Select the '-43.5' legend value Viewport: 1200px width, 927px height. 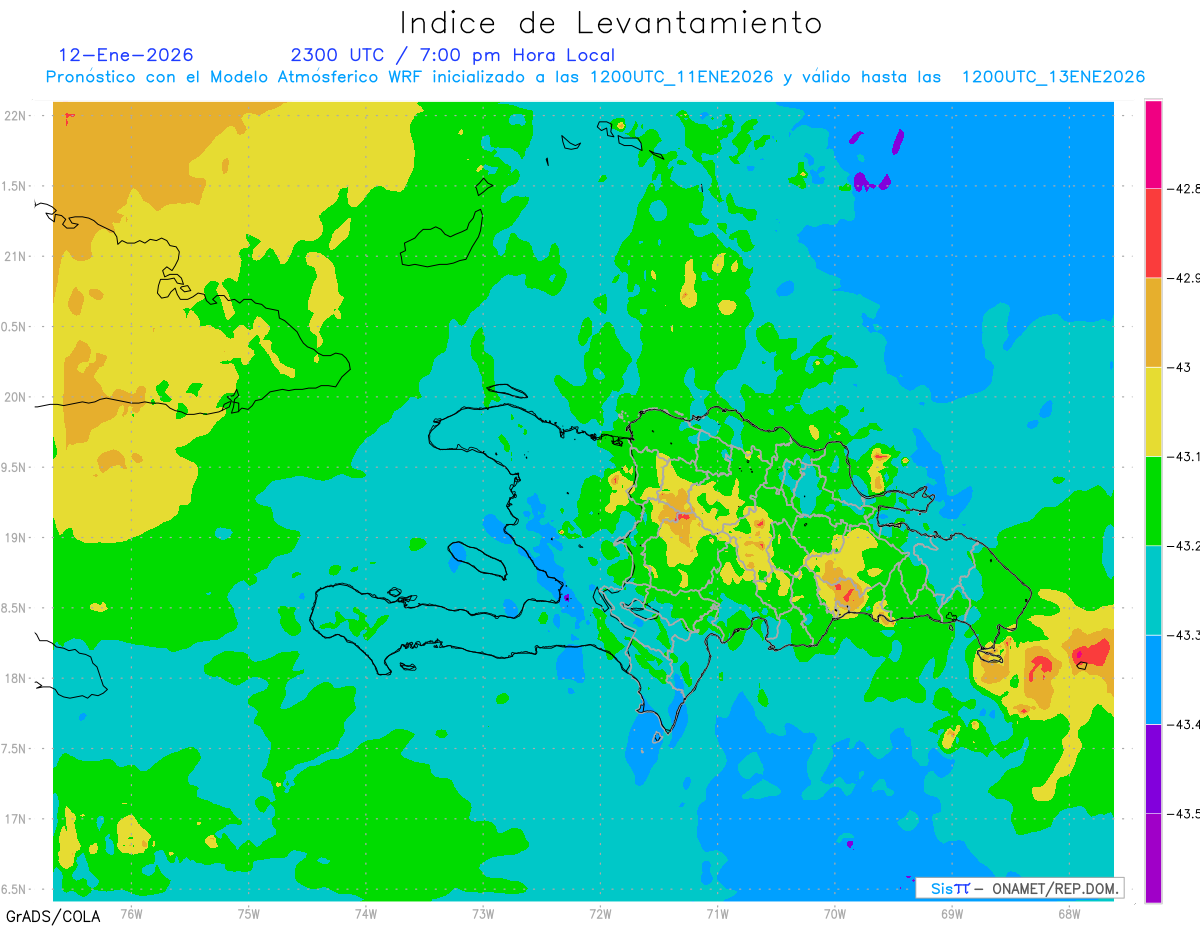pyautogui.click(x=1182, y=814)
